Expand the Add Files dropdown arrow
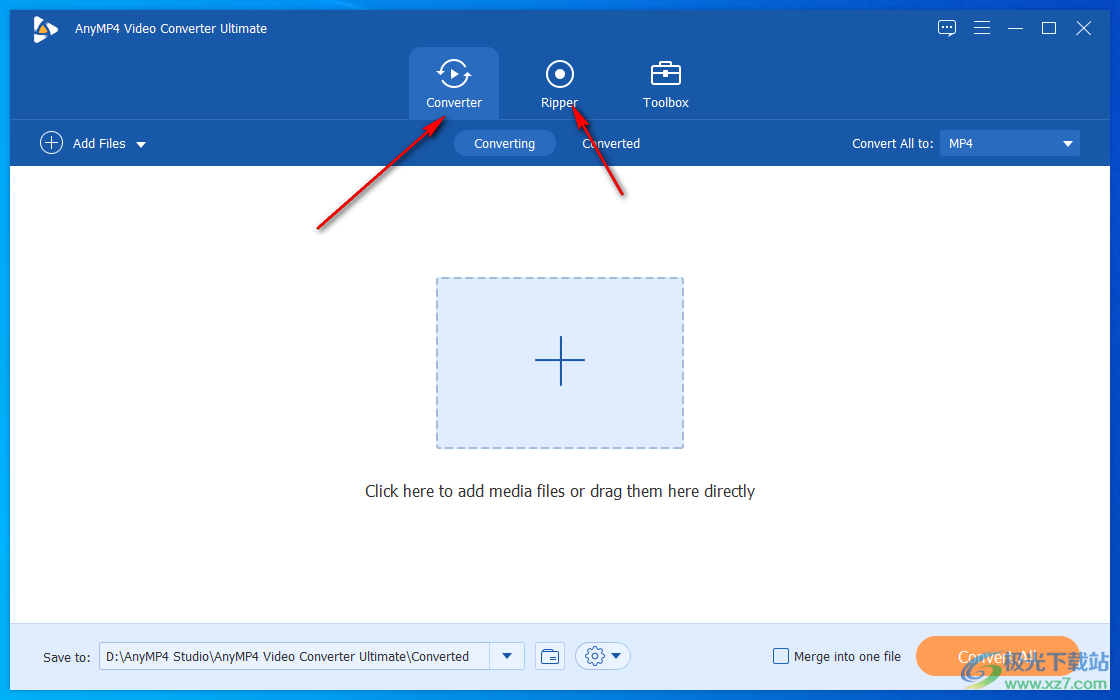 (141, 144)
